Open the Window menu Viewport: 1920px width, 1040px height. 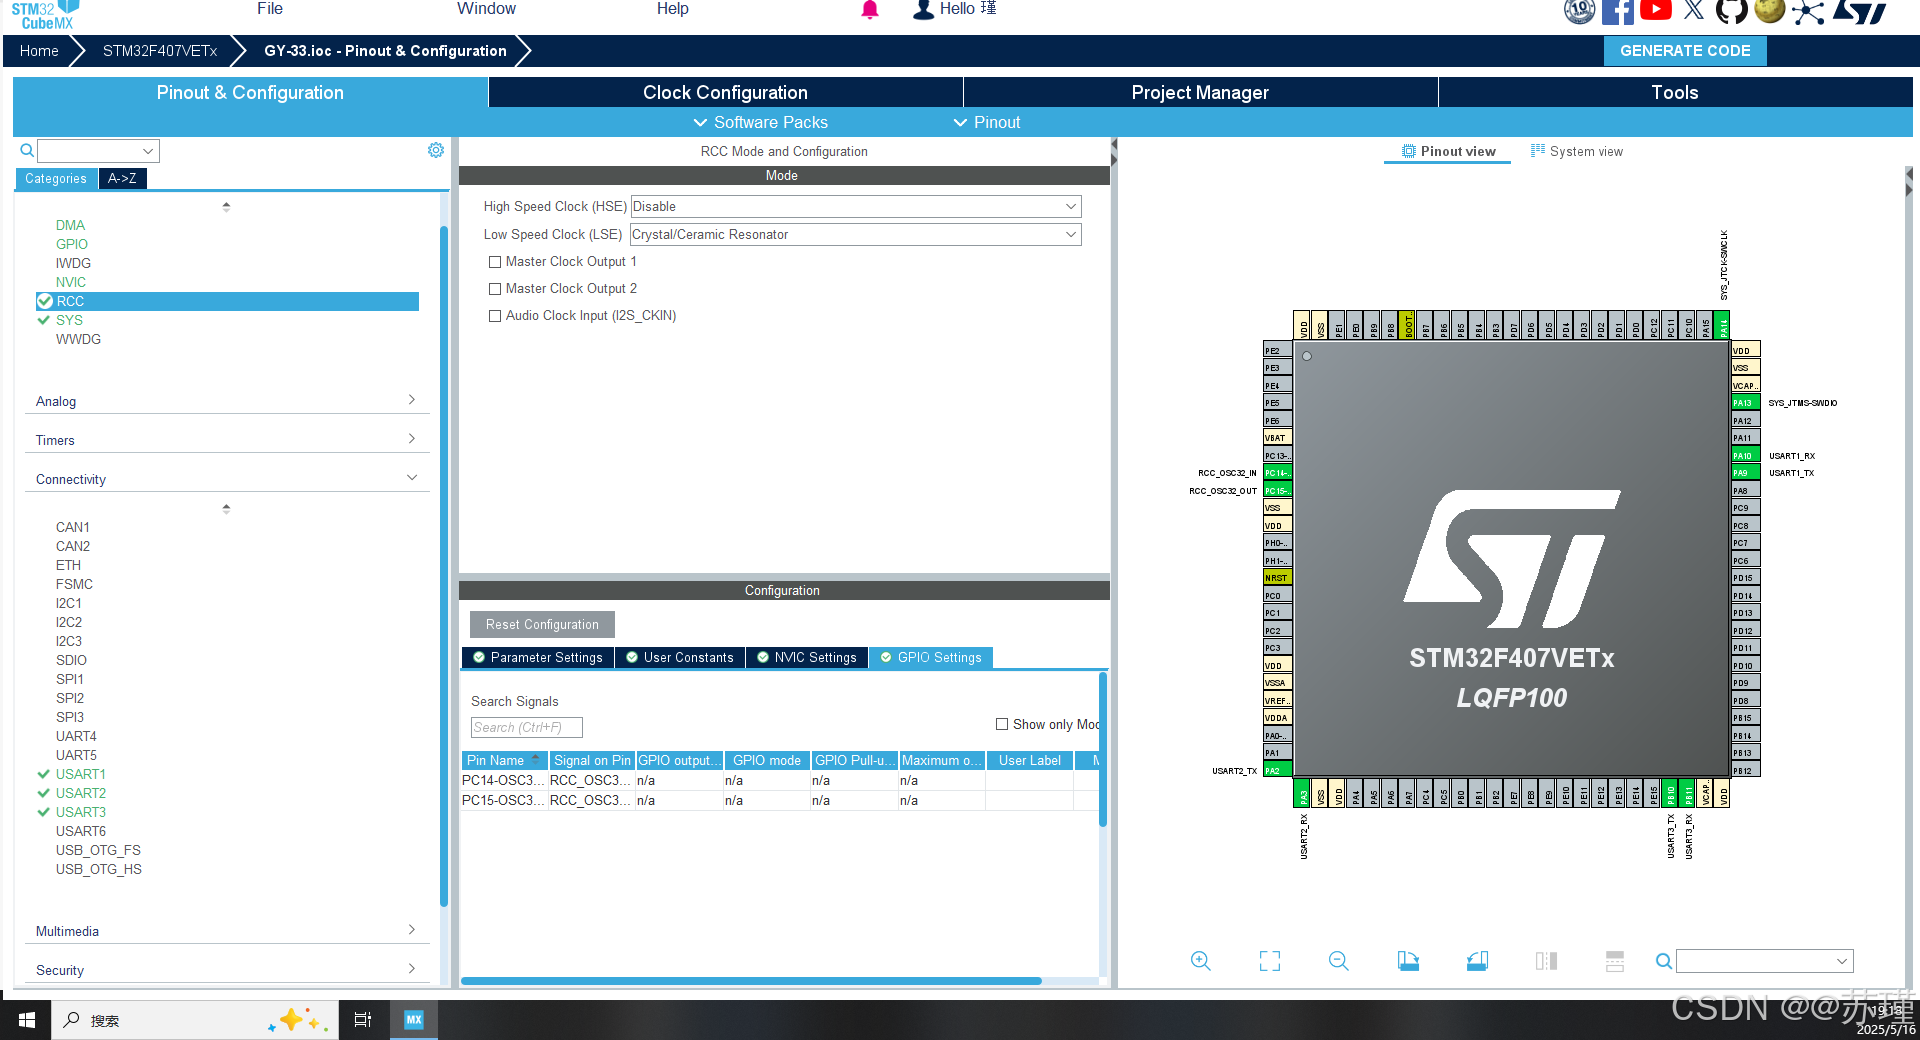coord(486,9)
